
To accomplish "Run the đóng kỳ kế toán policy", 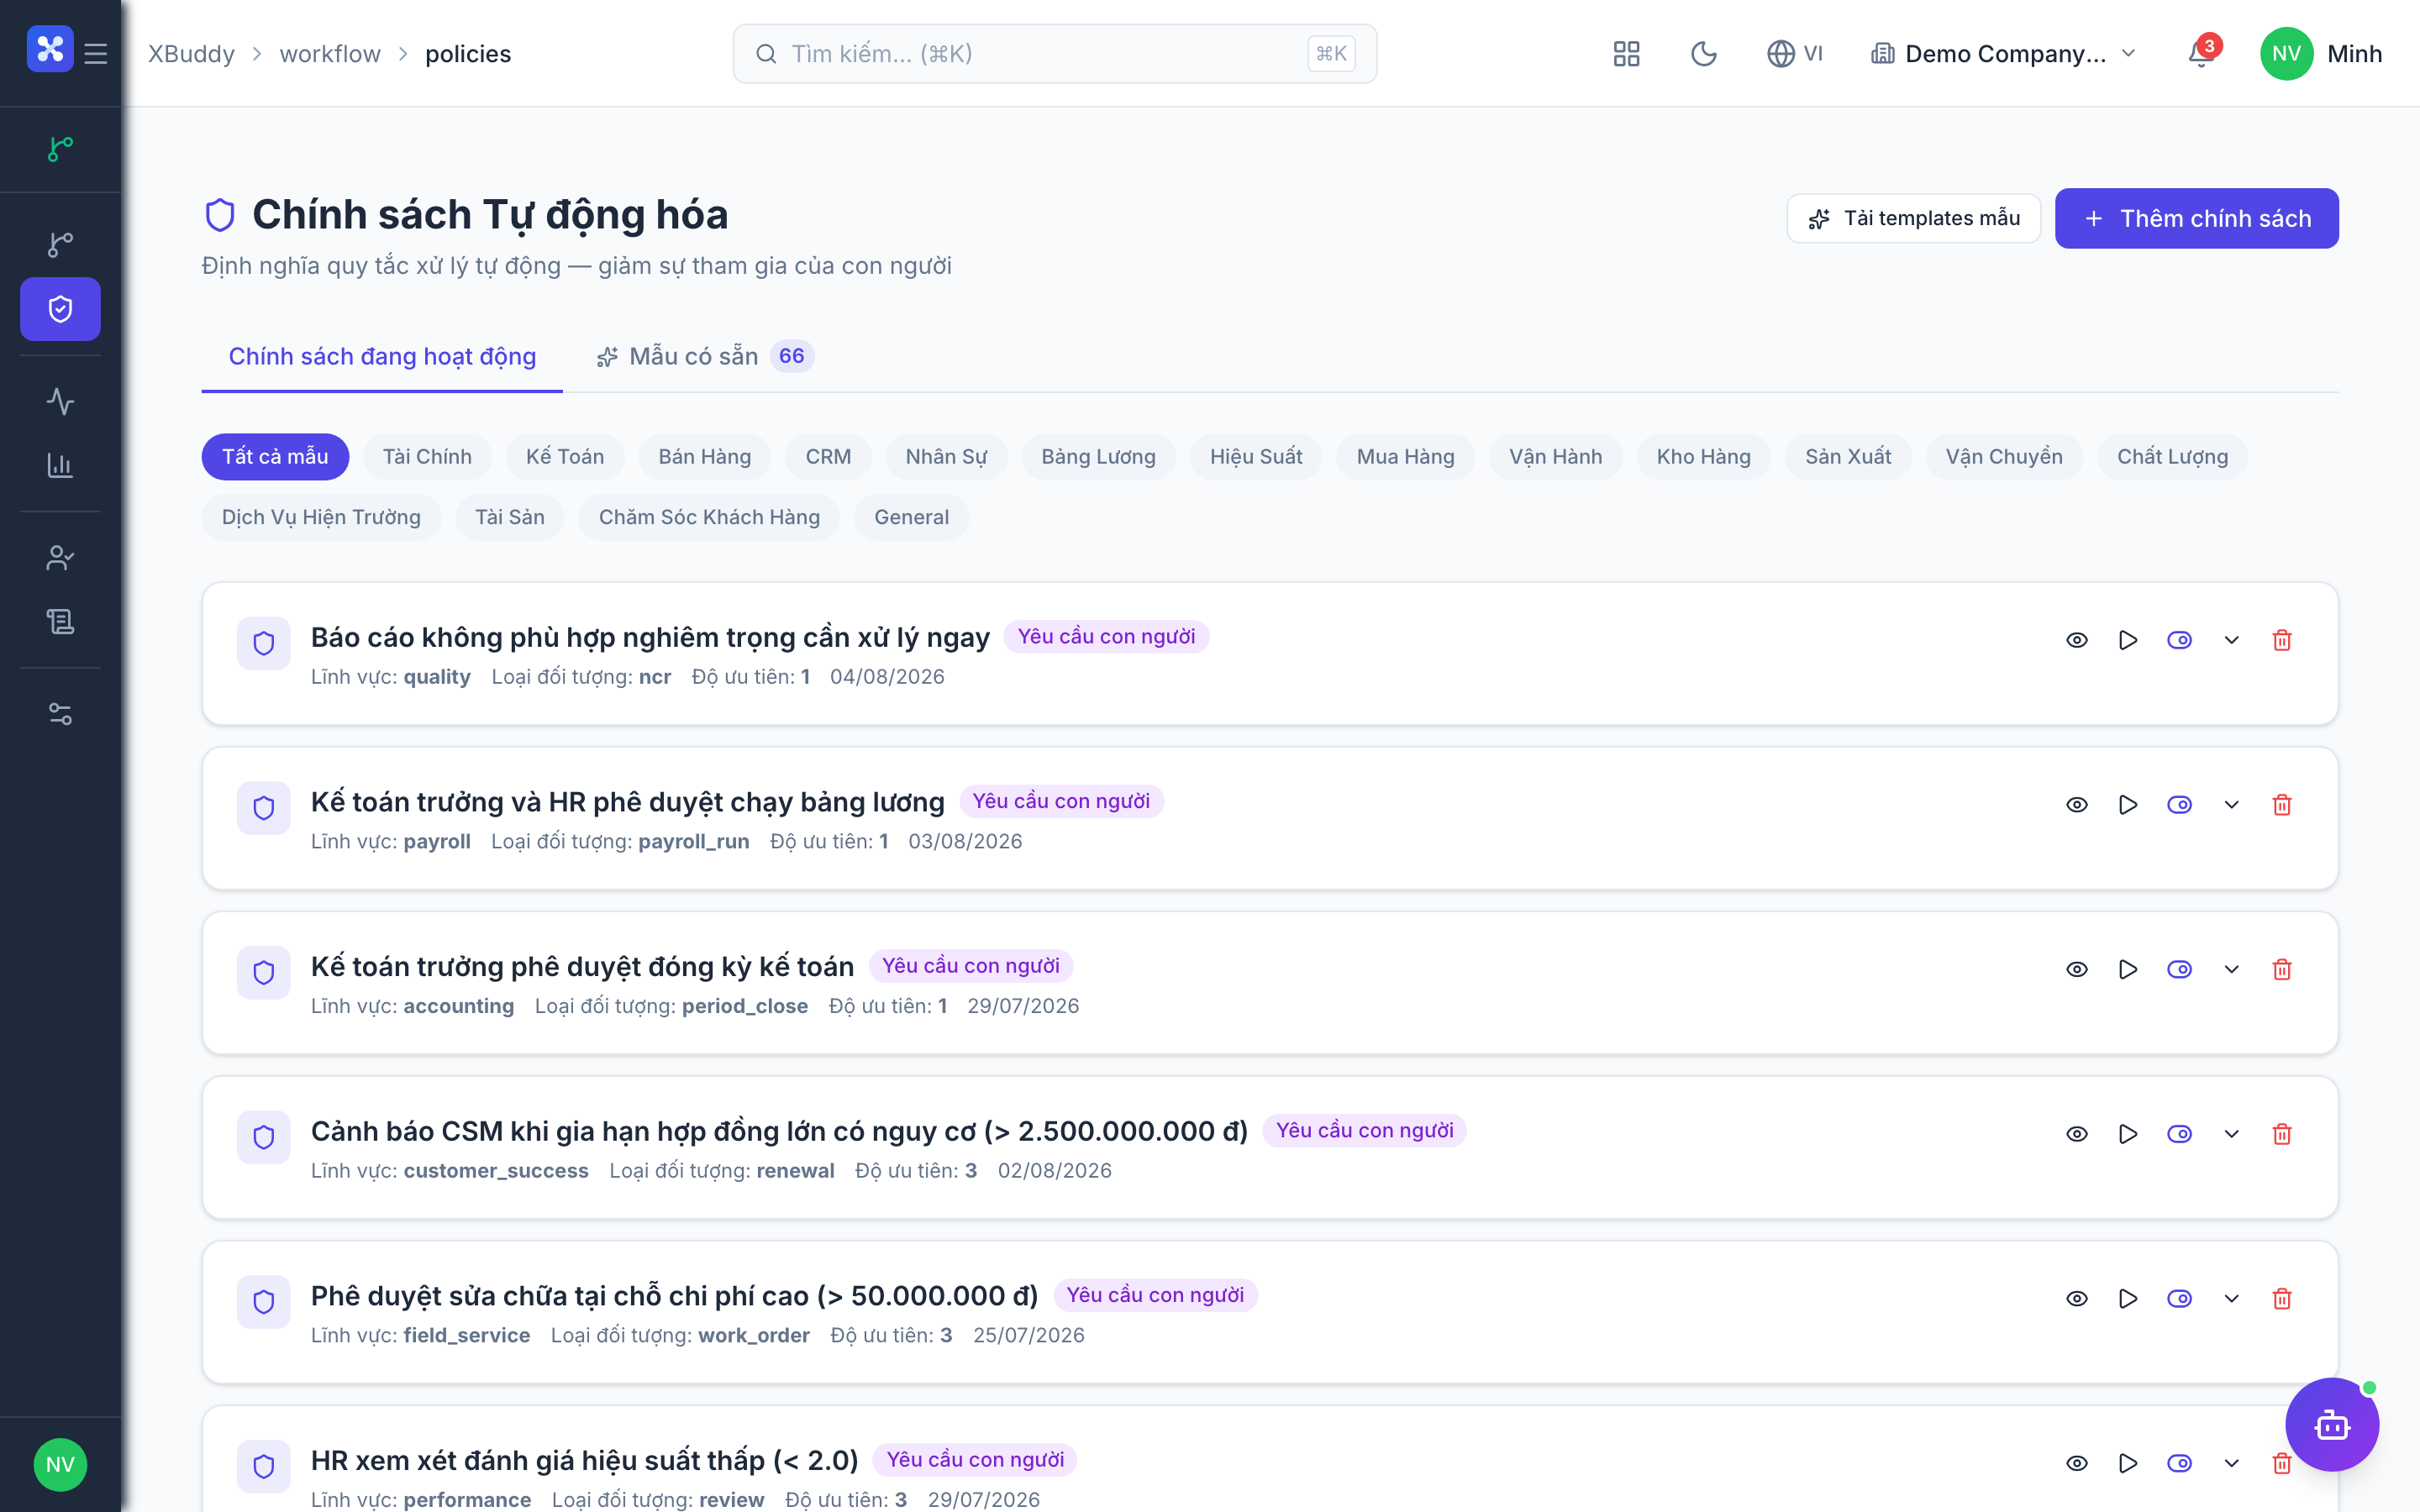I will (x=2128, y=969).
